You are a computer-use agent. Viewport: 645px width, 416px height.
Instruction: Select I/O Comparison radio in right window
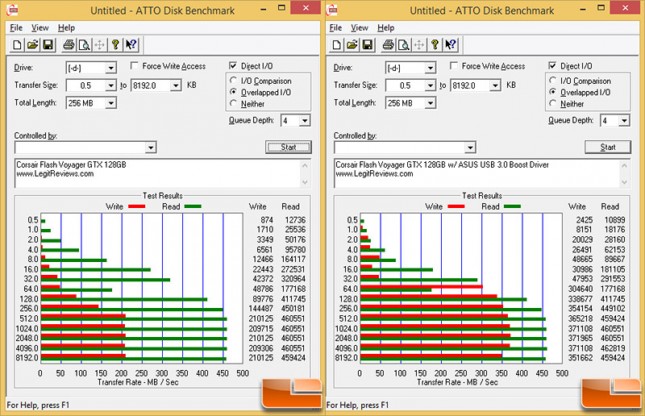click(553, 80)
